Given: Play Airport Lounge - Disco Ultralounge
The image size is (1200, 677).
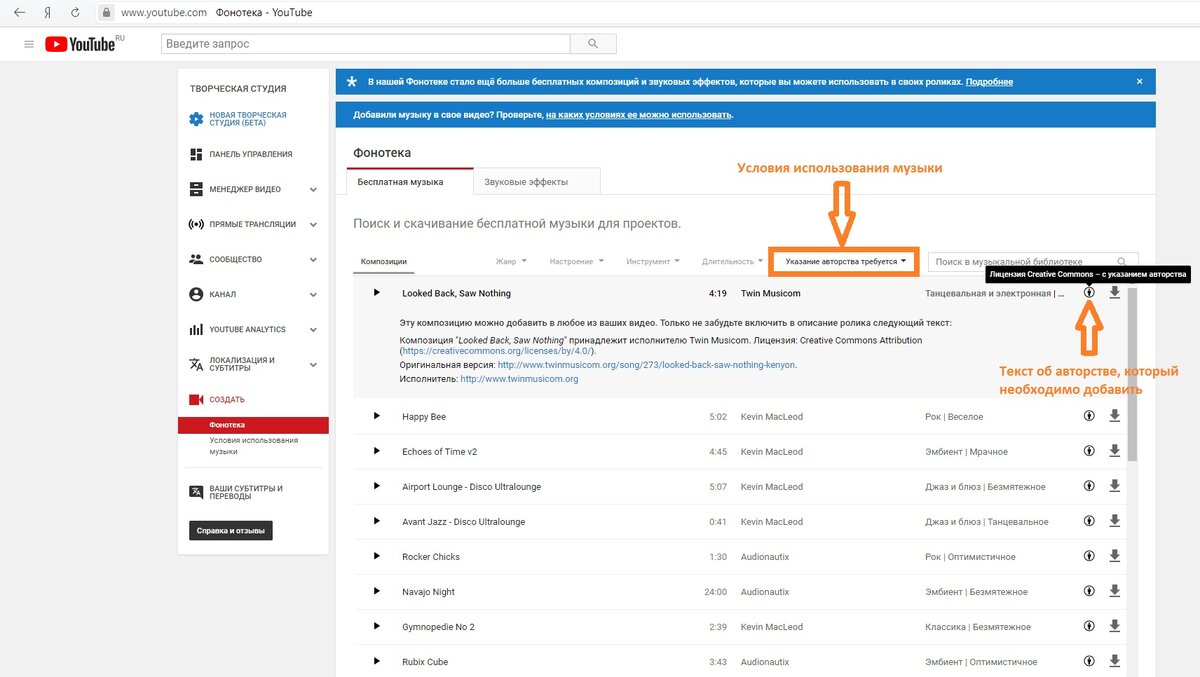Looking at the screenshot, I should pos(376,486).
